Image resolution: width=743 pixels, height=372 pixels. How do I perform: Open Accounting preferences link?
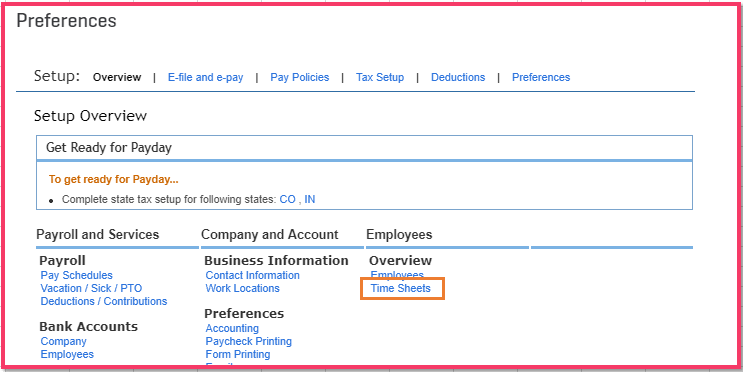(x=232, y=328)
